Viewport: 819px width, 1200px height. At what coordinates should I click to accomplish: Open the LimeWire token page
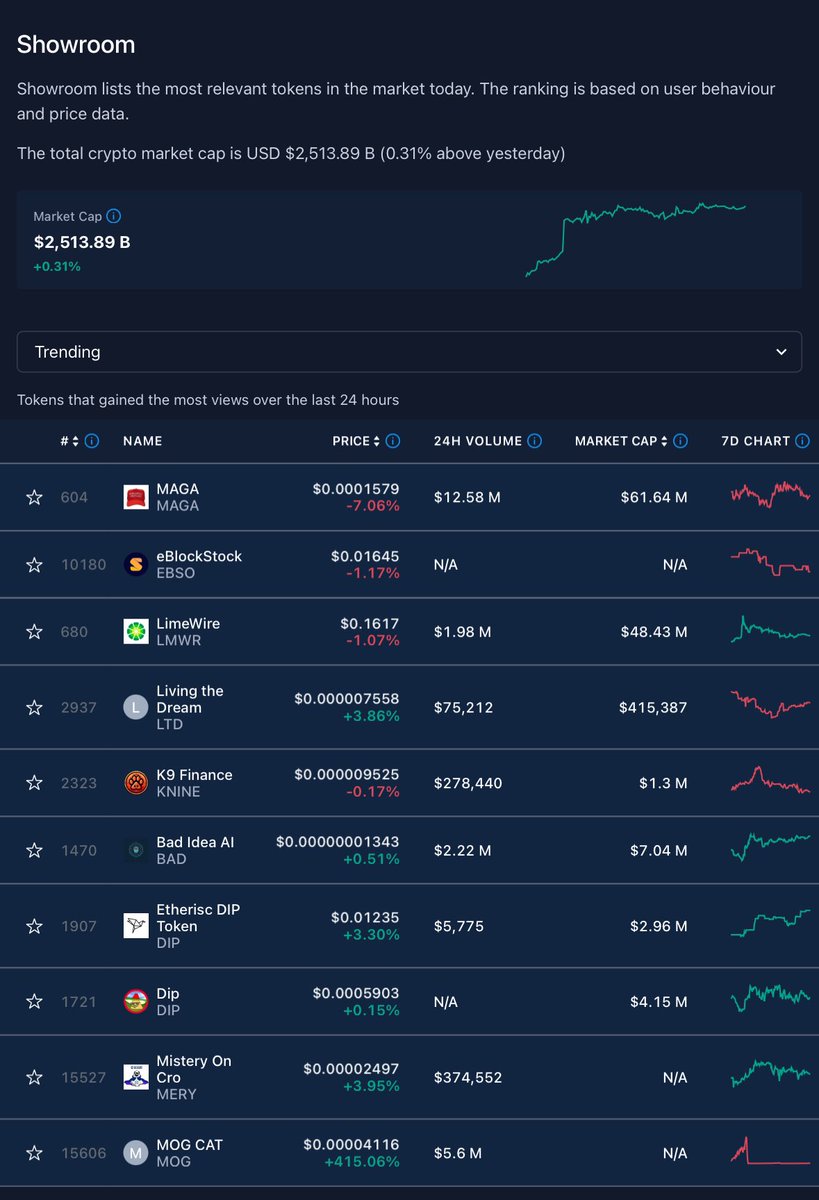(188, 623)
